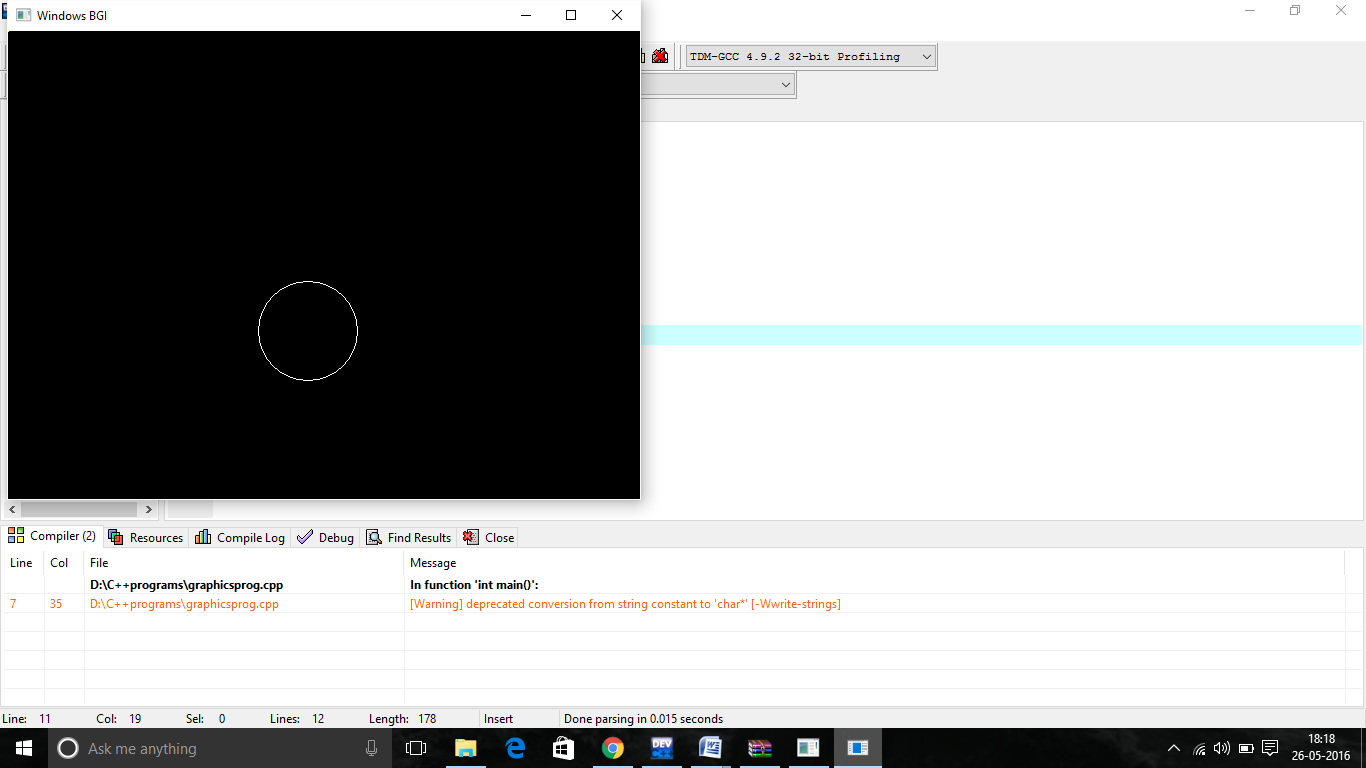Click the horizontal scrollbar left arrow

[x=13, y=509]
